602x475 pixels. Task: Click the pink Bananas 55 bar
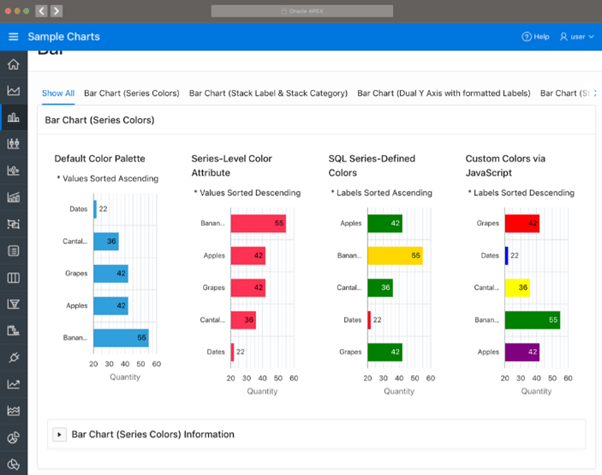tap(258, 223)
